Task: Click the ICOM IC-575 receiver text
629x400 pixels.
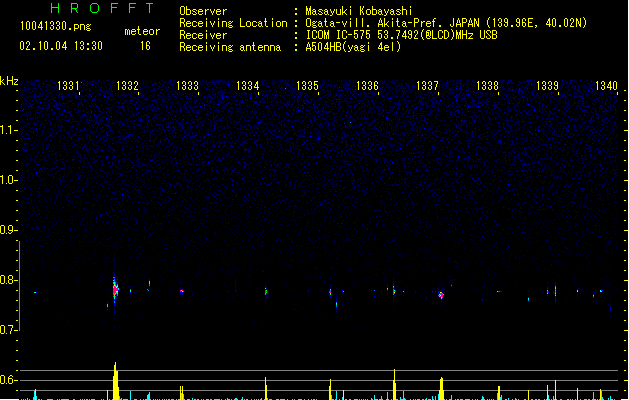Action: point(401,35)
